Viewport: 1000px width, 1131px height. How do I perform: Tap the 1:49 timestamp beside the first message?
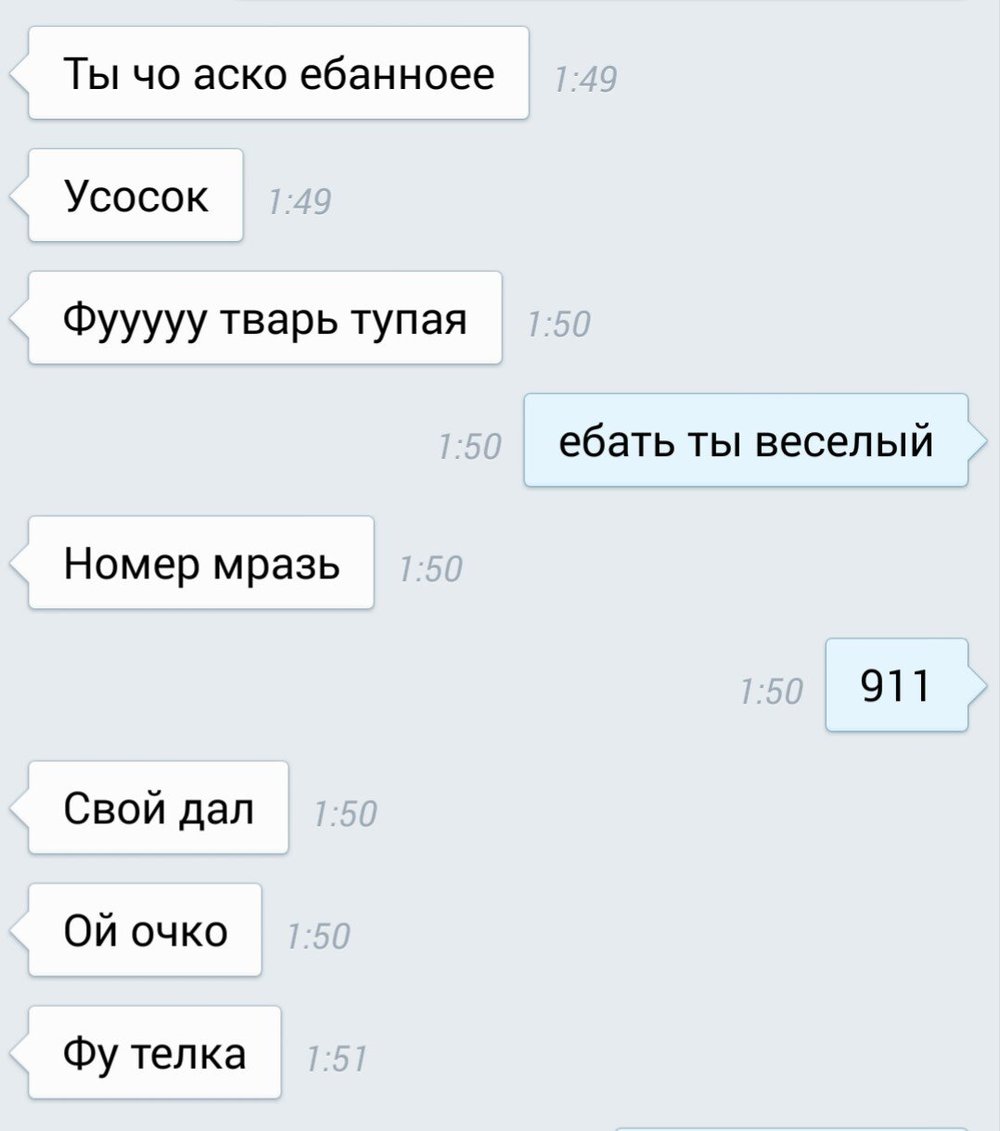pyautogui.click(x=585, y=79)
